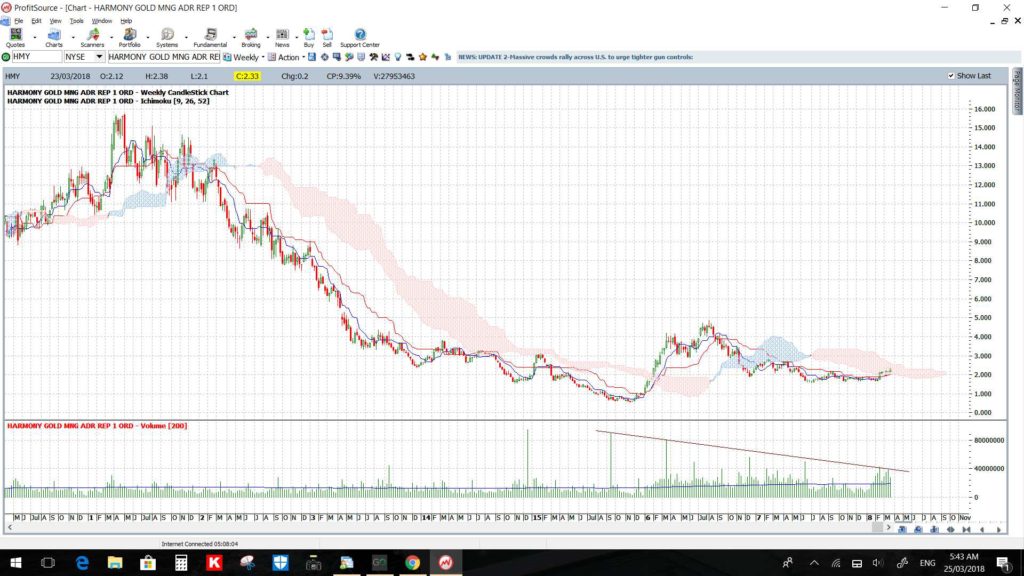Screen dimensions: 1024x576
Task: Click the Ichimoku [9, 26, 52] indicator label
Action: pyautogui.click(x=175, y=101)
